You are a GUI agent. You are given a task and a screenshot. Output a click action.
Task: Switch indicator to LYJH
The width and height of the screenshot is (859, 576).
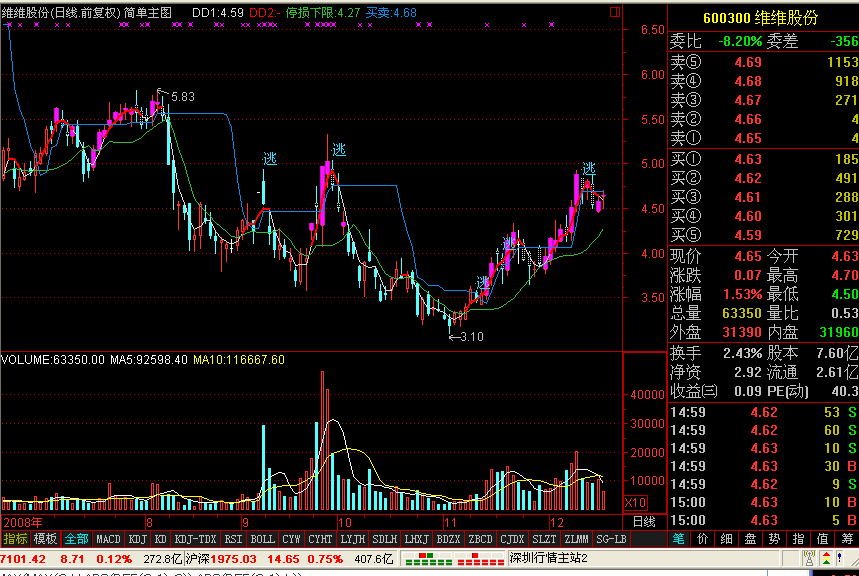353,539
